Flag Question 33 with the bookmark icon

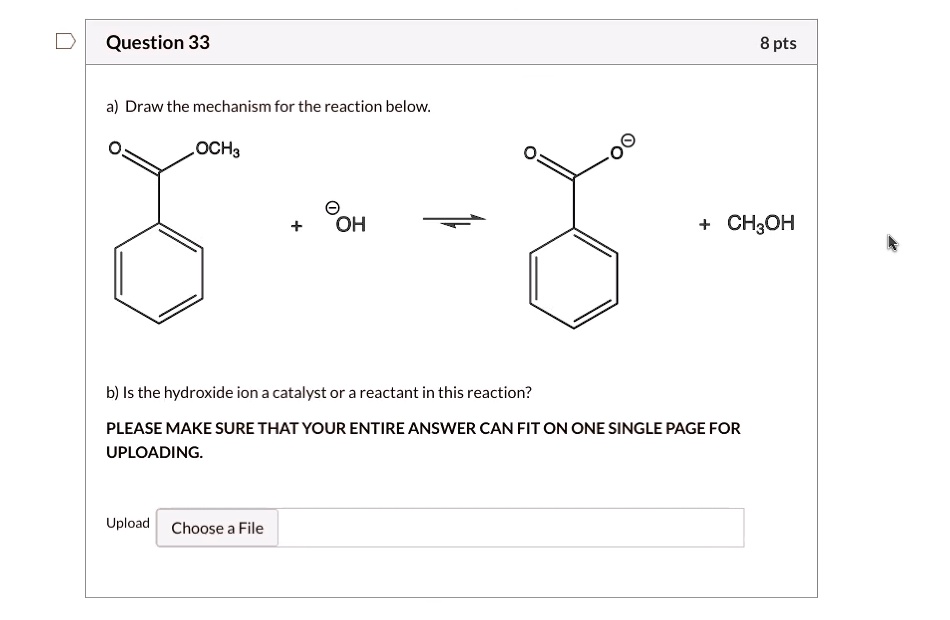tap(65, 41)
